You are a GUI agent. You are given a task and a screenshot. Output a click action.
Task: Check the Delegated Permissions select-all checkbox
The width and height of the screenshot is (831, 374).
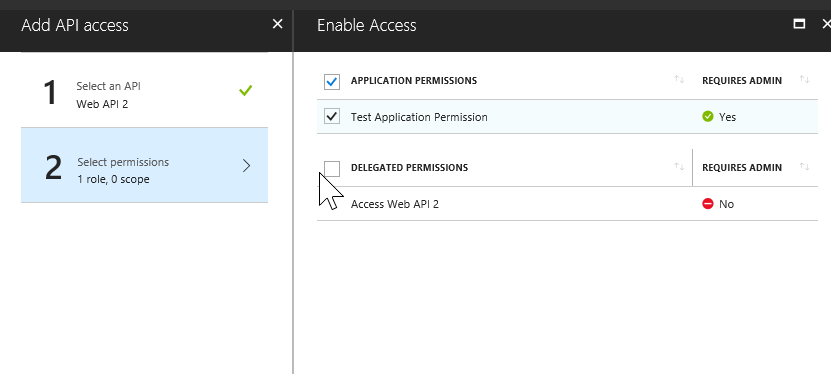tap(332, 168)
